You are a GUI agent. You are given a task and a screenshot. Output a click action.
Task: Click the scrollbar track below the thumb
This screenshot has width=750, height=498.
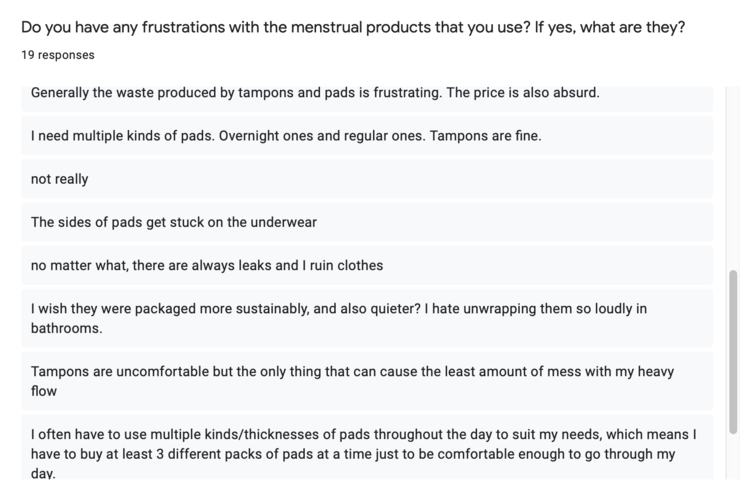click(735, 462)
